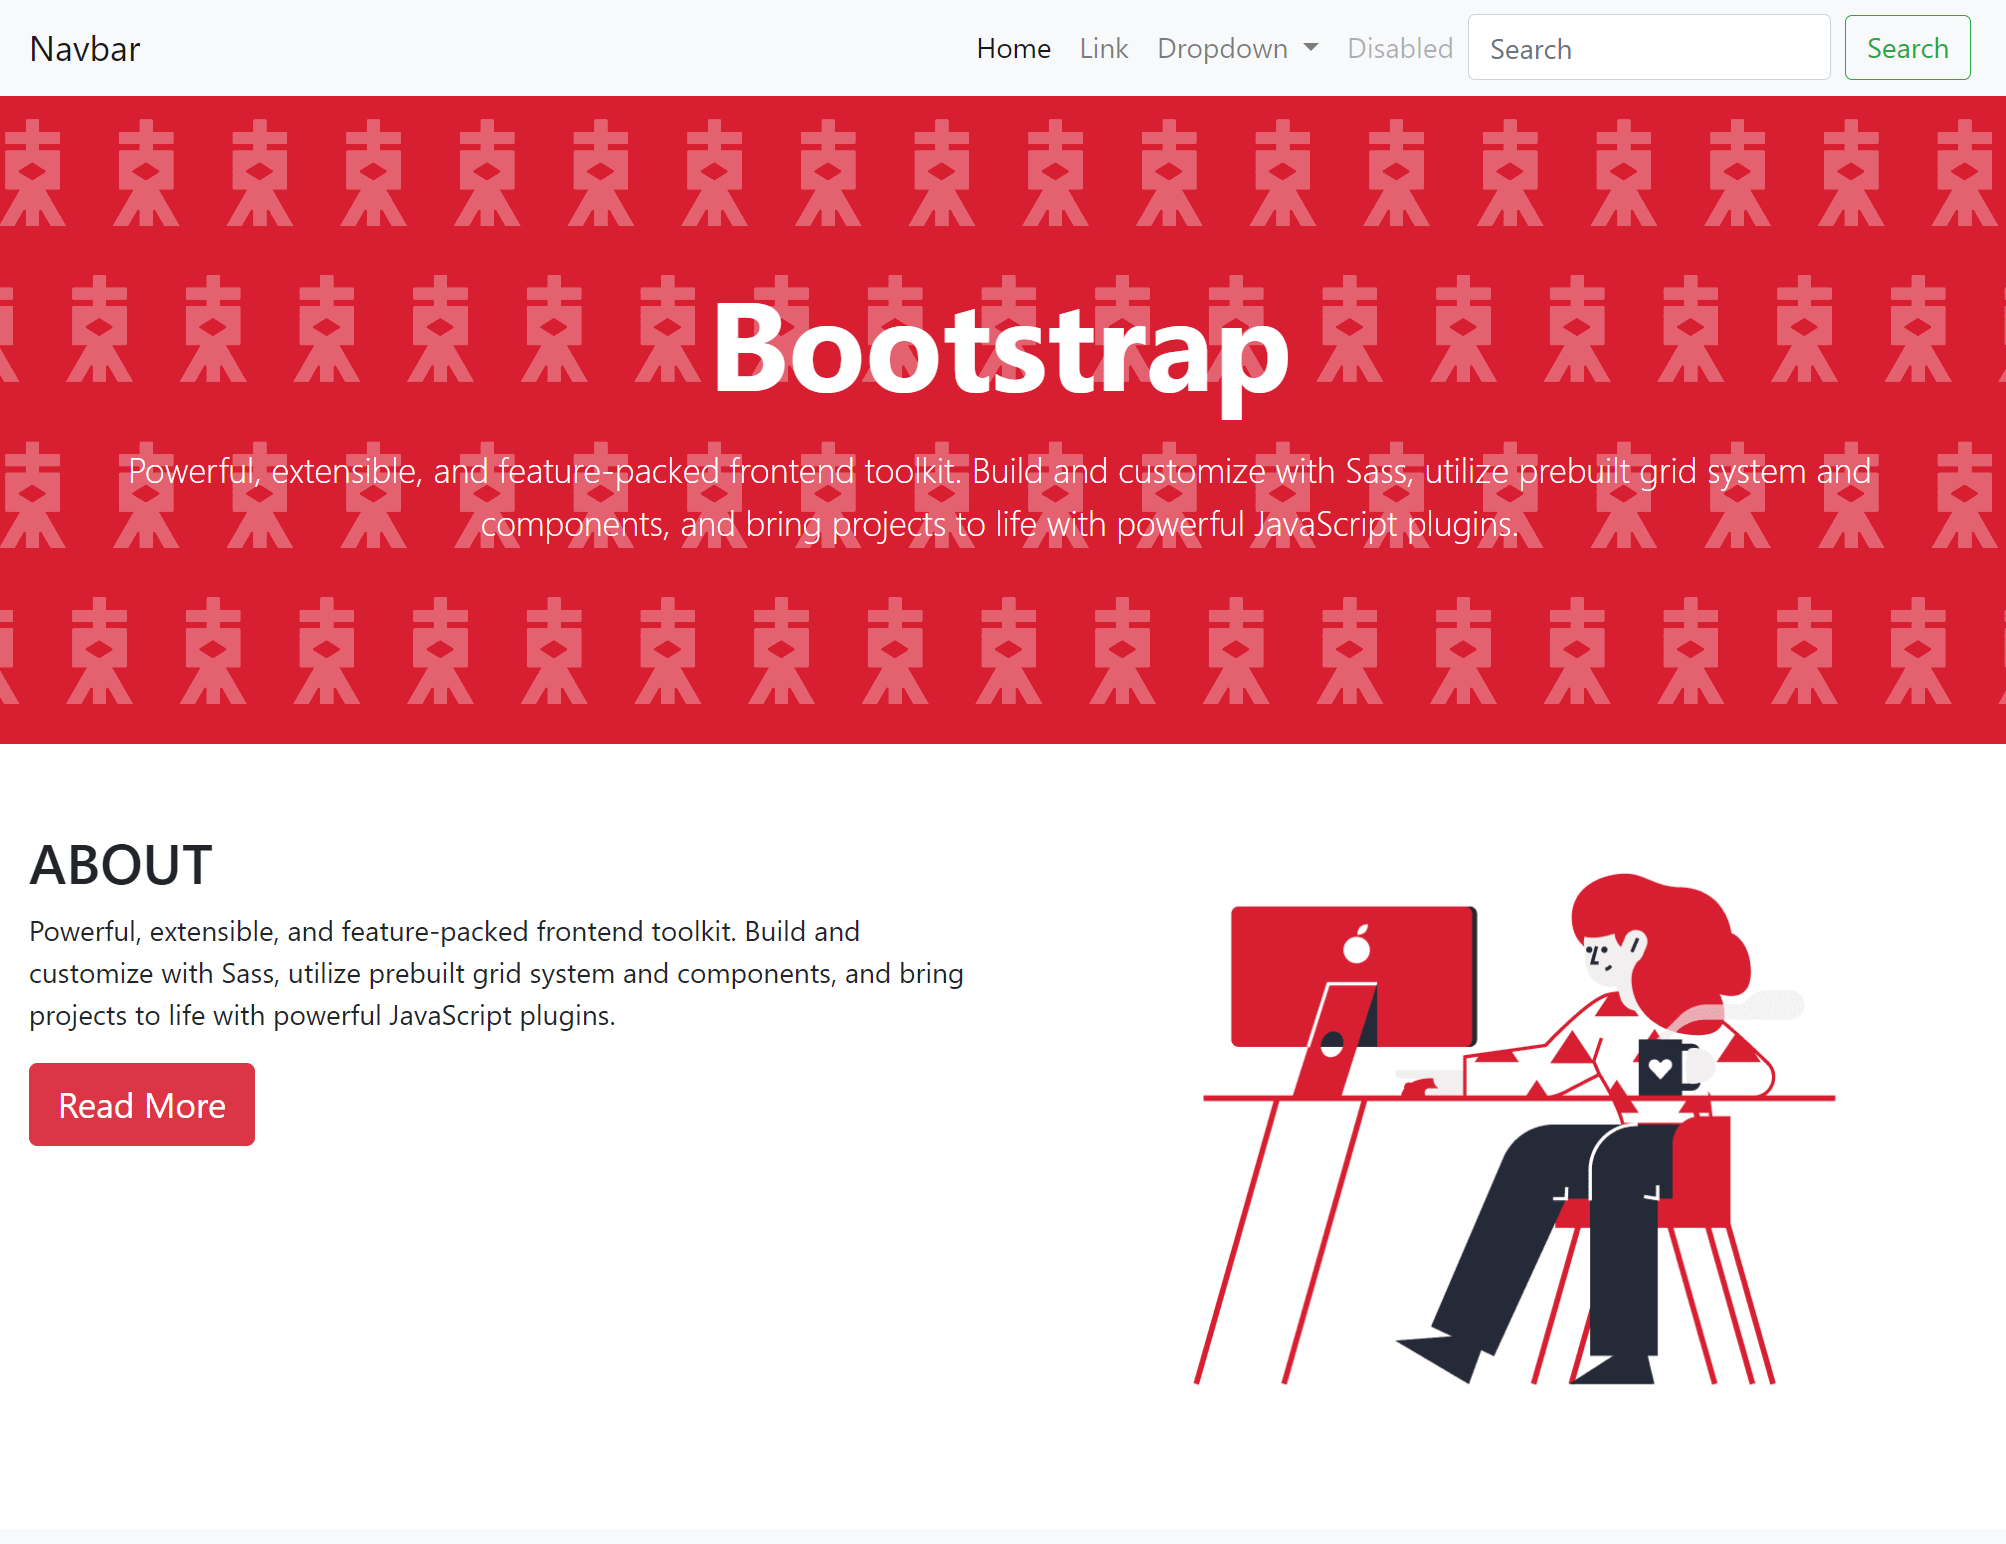
Task: Click the woman's face in the illustration
Action: 1605,958
